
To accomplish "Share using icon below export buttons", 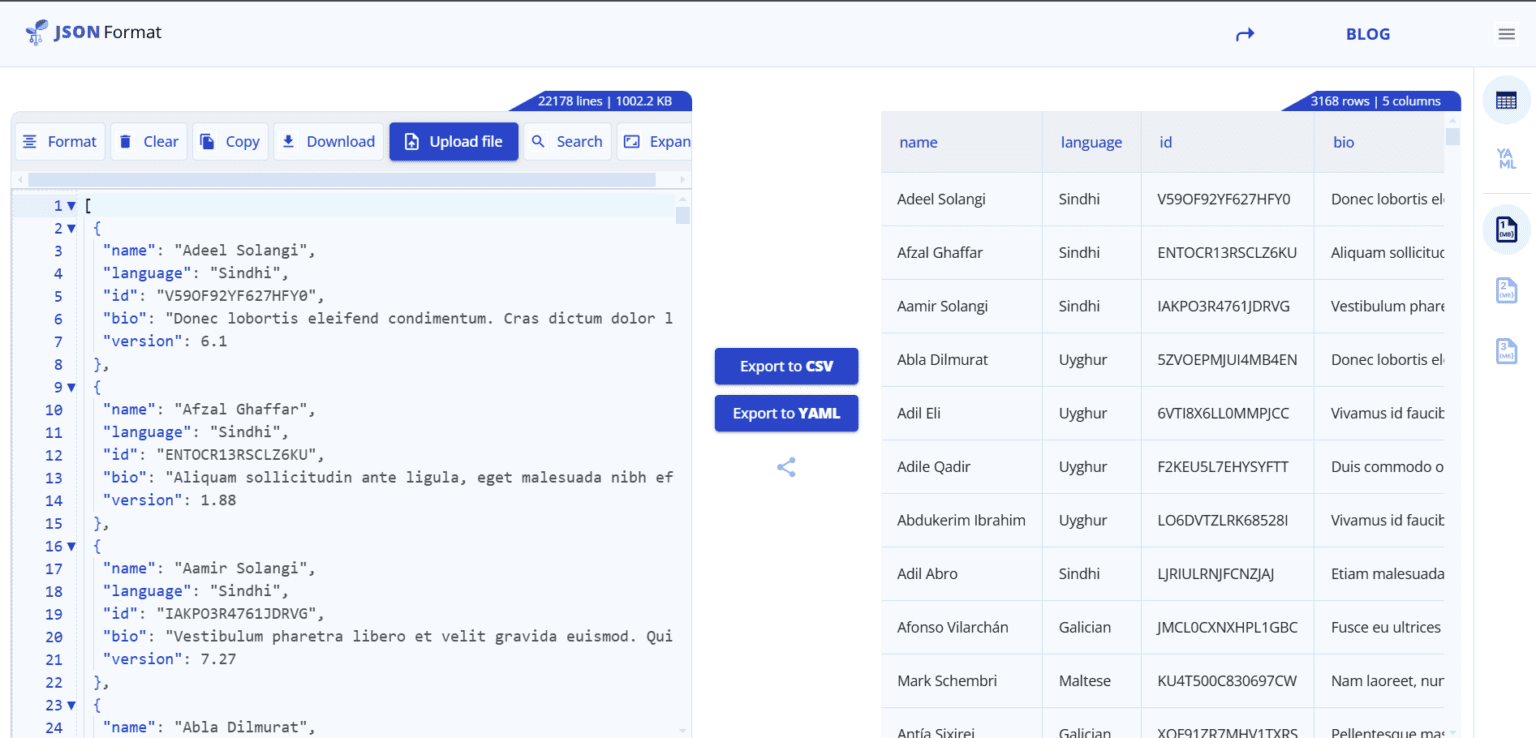I will tap(786, 467).
